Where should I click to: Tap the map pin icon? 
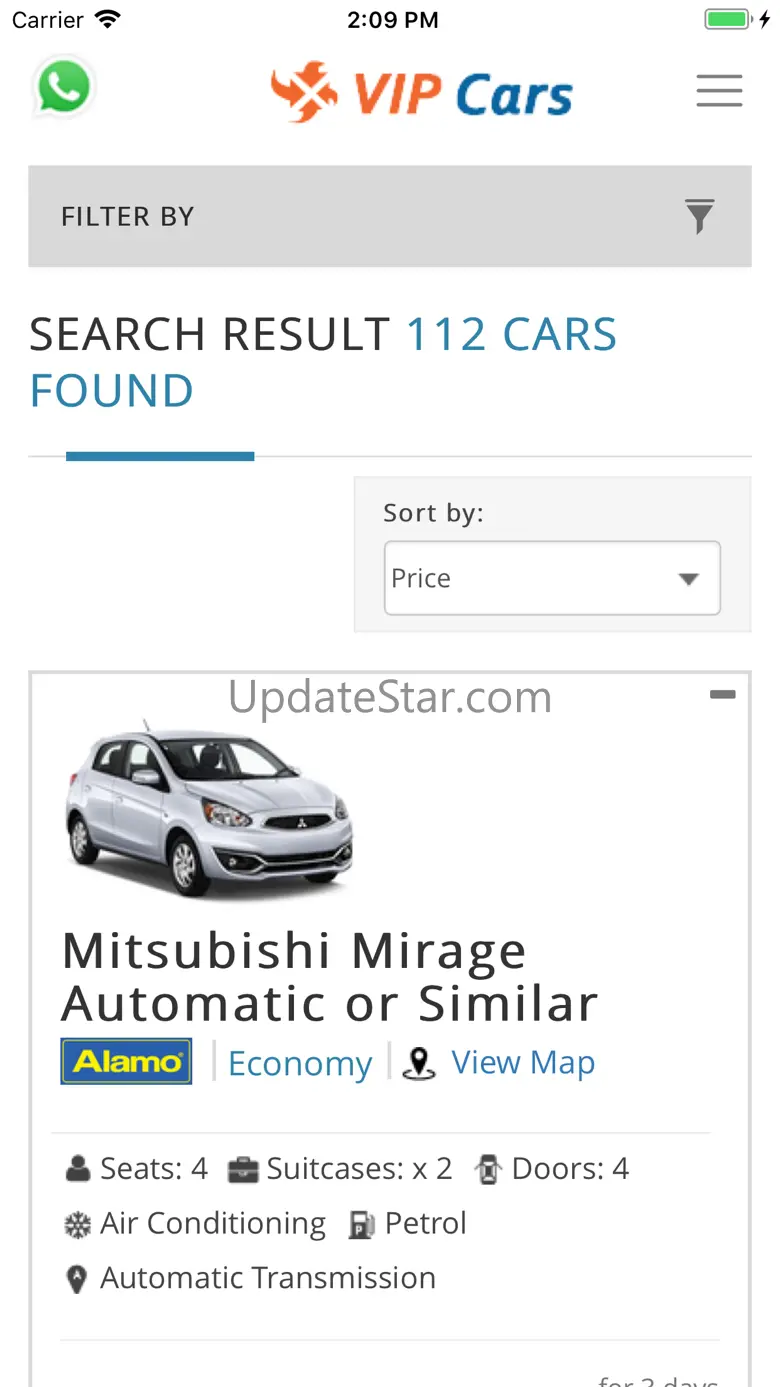(419, 1064)
